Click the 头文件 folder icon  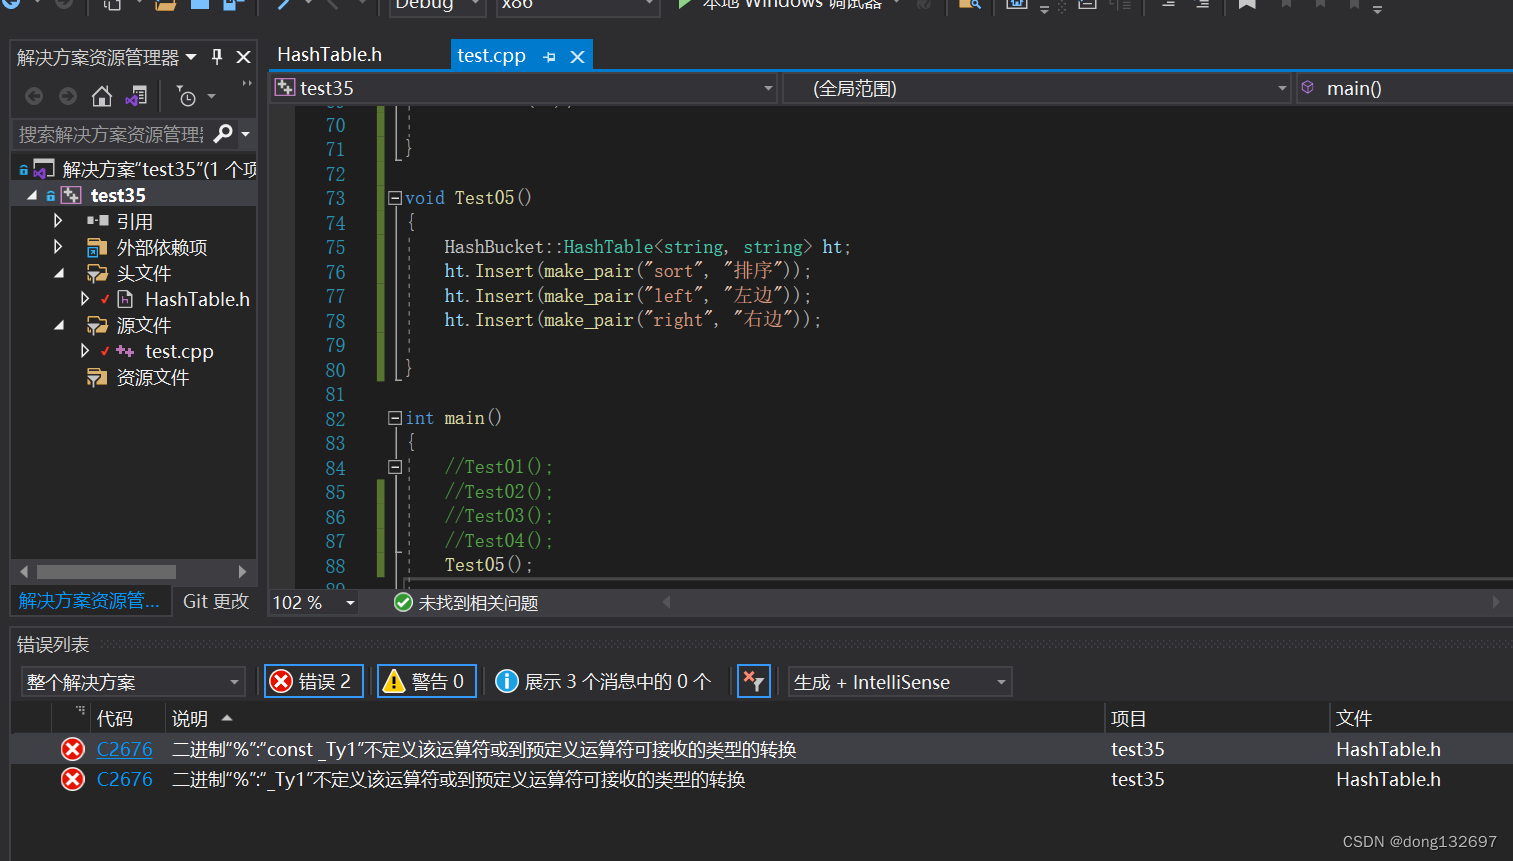point(97,273)
